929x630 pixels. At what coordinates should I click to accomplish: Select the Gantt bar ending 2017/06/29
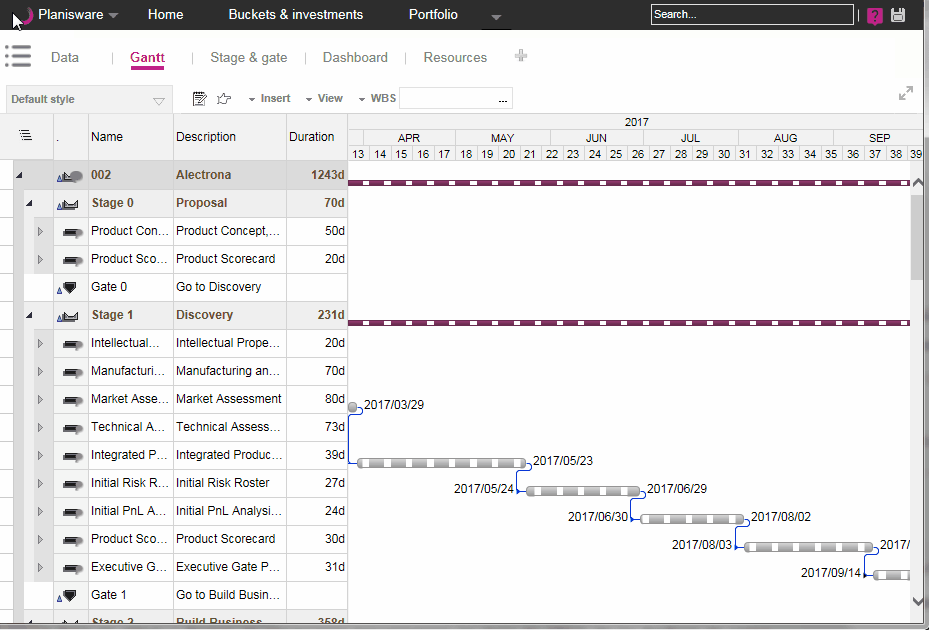[583, 491]
